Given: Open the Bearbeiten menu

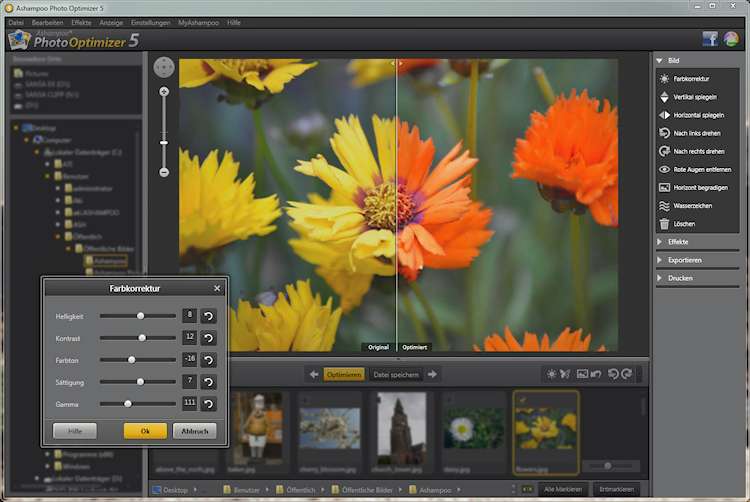Looking at the screenshot, I should [47, 22].
